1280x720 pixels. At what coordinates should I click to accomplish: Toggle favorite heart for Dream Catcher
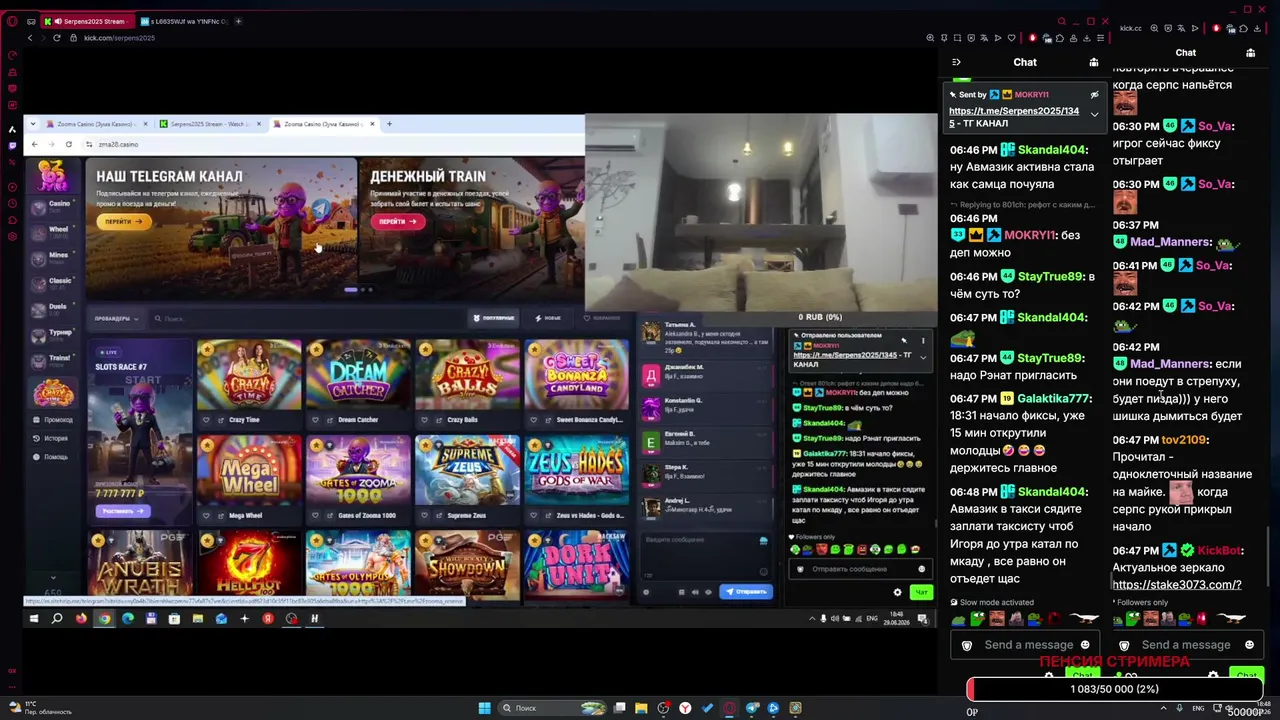(x=316, y=420)
